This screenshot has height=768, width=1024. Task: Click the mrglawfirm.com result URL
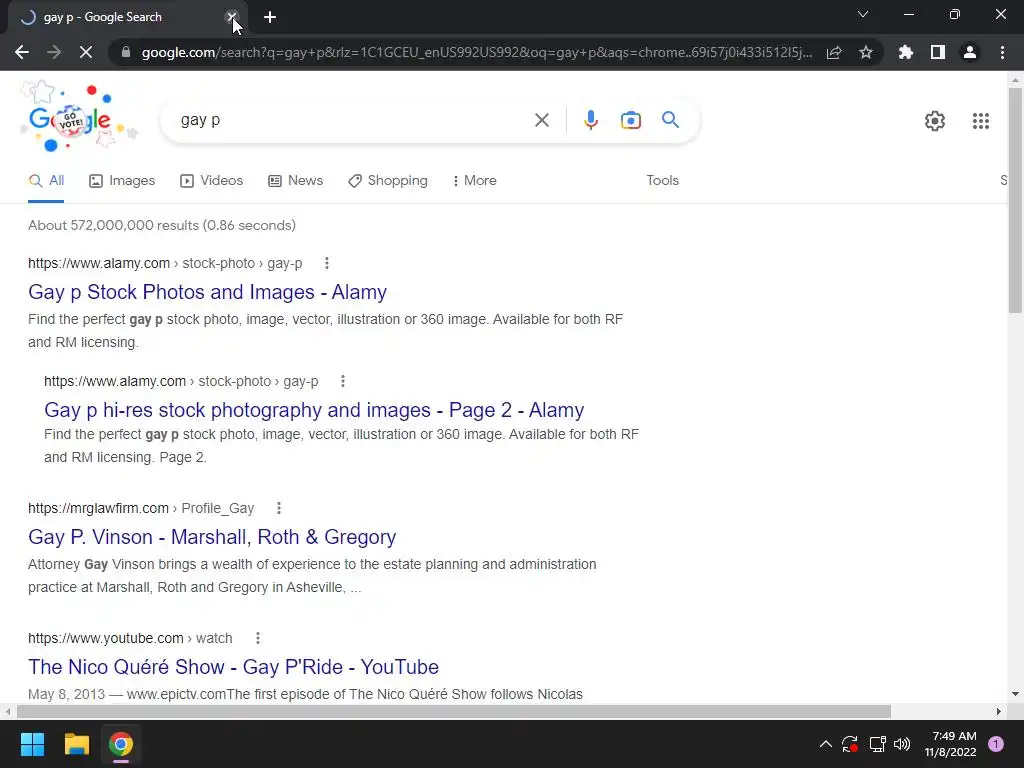pyautogui.click(x=141, y=508)
